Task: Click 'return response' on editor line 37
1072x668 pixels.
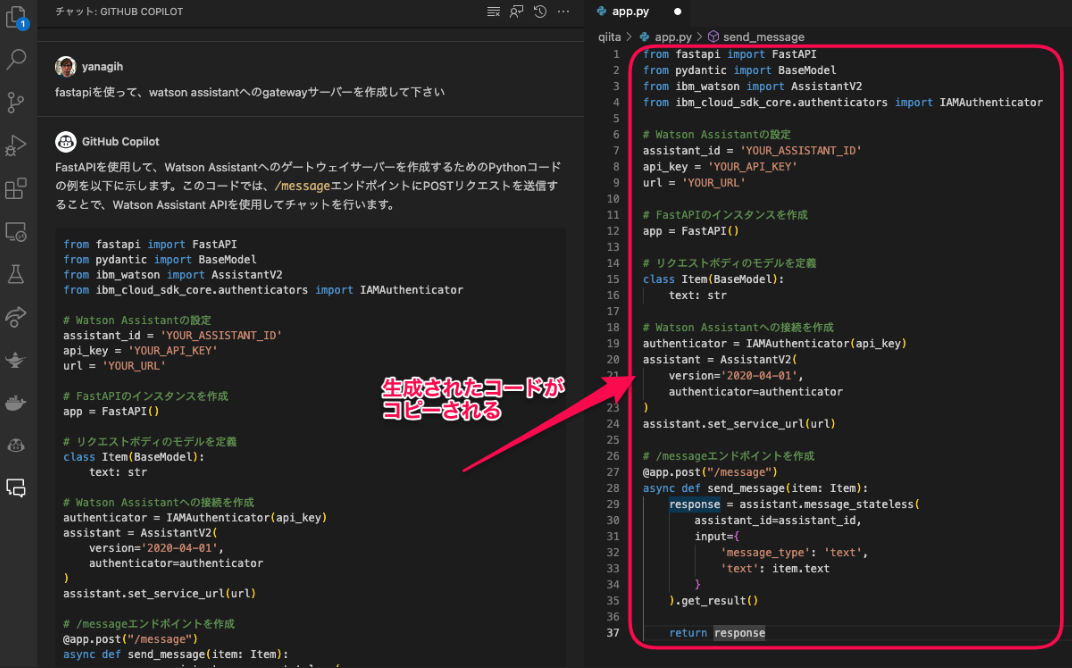Action: tap(716, 633)
